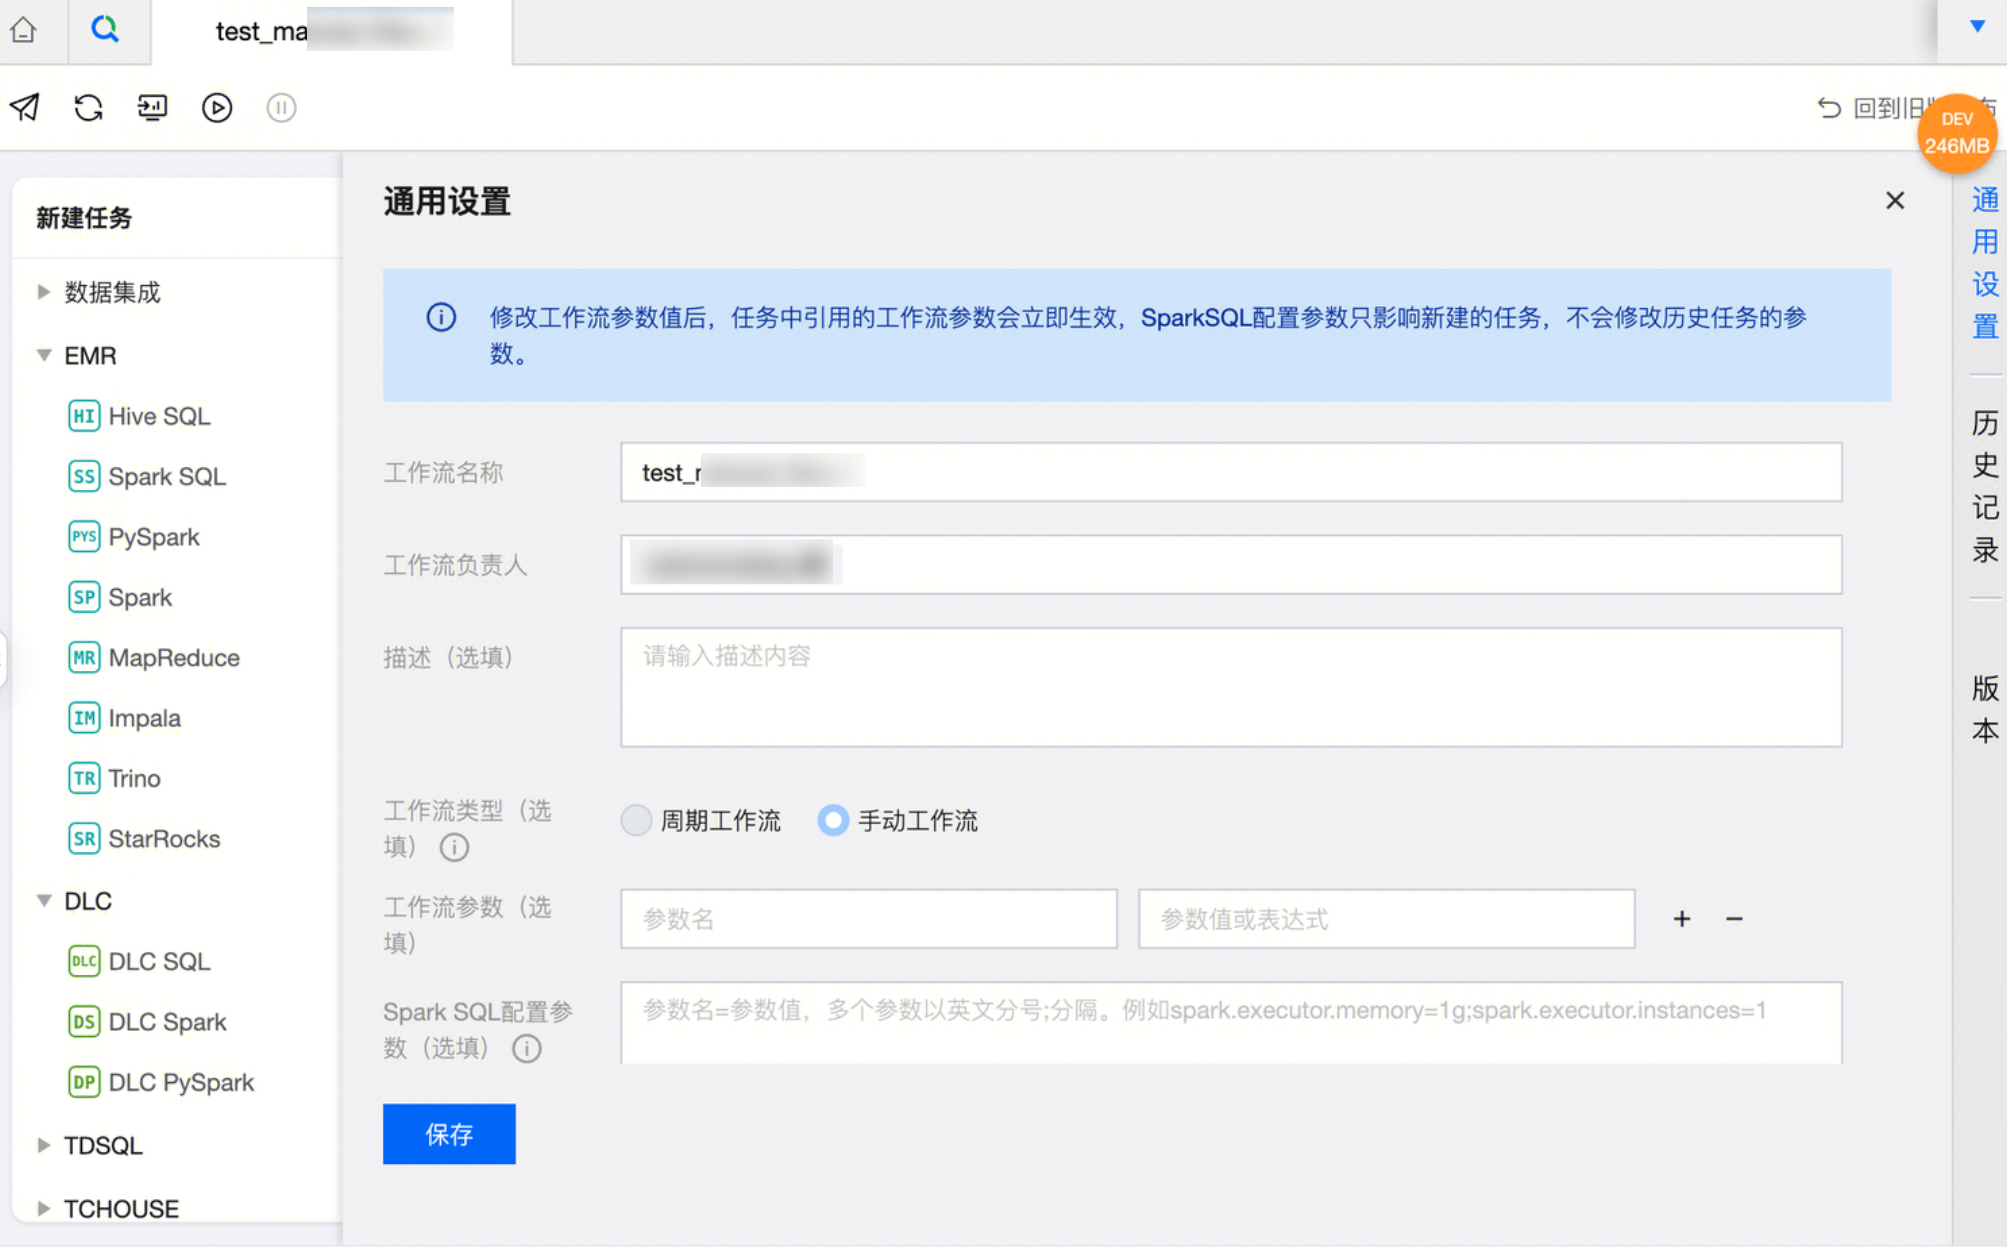Open top-right blue dropdown arrow
This screenshot has height=1247, width=2007.
(x=1977, y=27)
